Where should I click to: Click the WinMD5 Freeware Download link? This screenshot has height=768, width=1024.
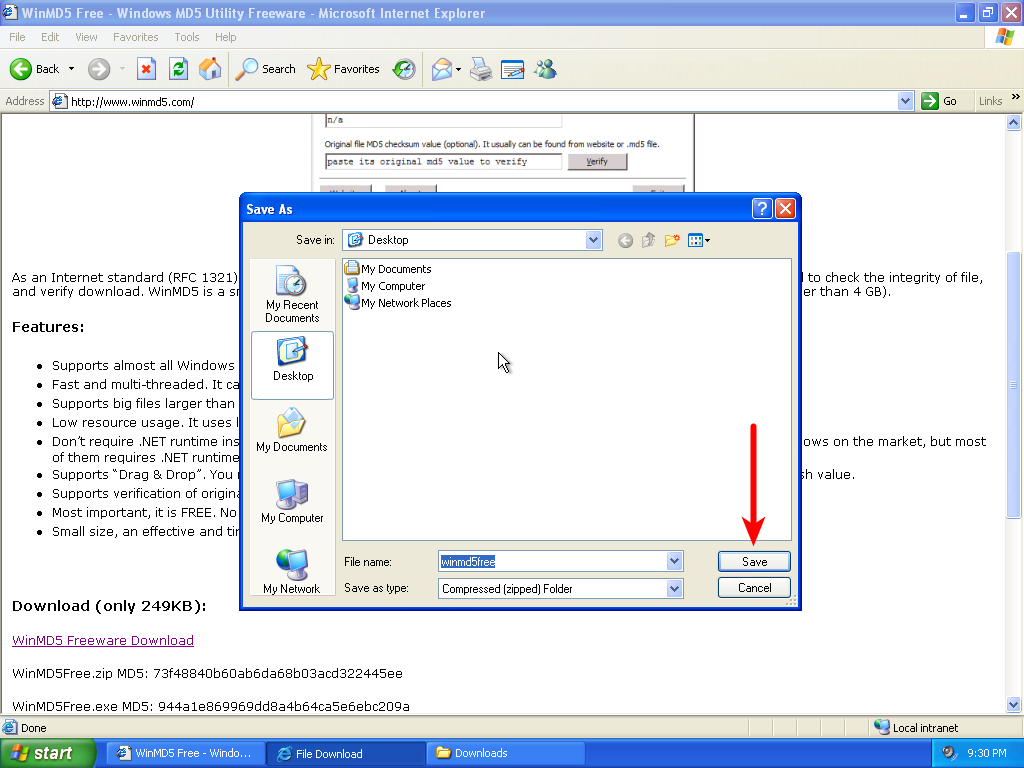103,641
